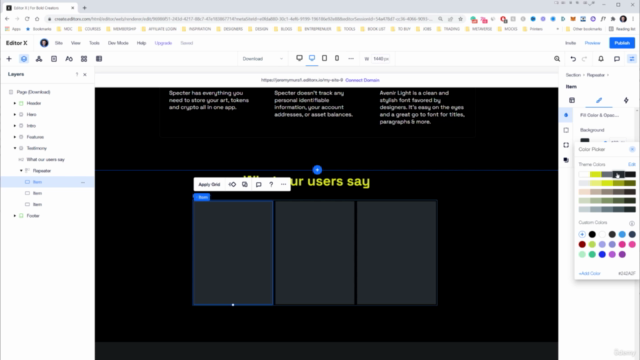The height and width of the screenshot is (360, 640).
Task: Click +Add Color link
Action: tap(589, 273)
